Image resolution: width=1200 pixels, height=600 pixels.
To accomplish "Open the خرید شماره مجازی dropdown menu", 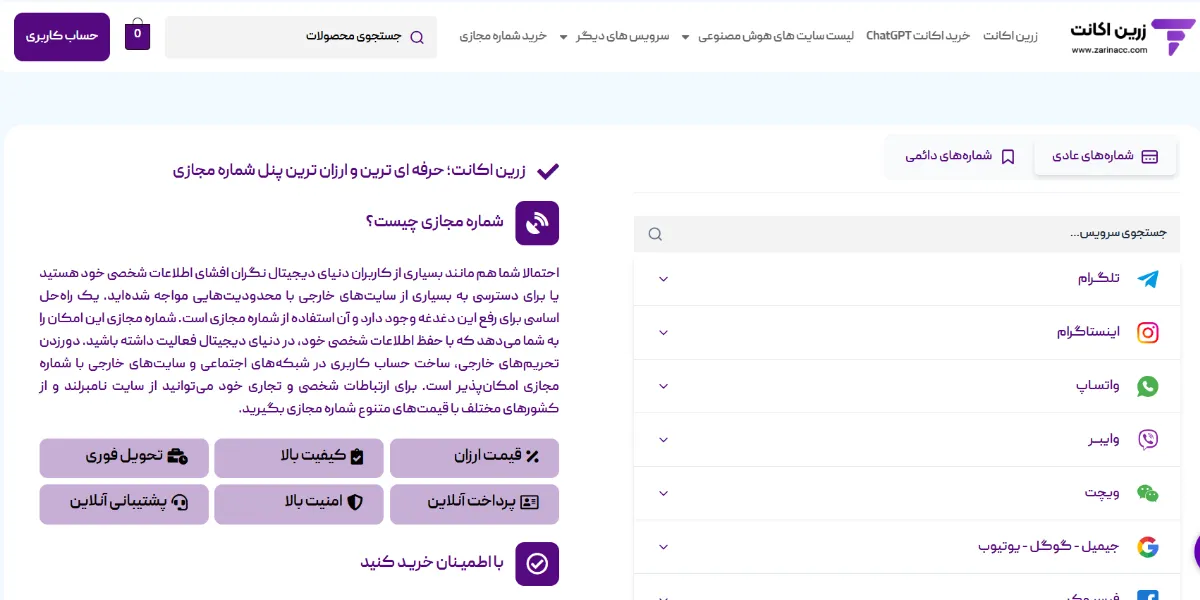I will [503, 36].
